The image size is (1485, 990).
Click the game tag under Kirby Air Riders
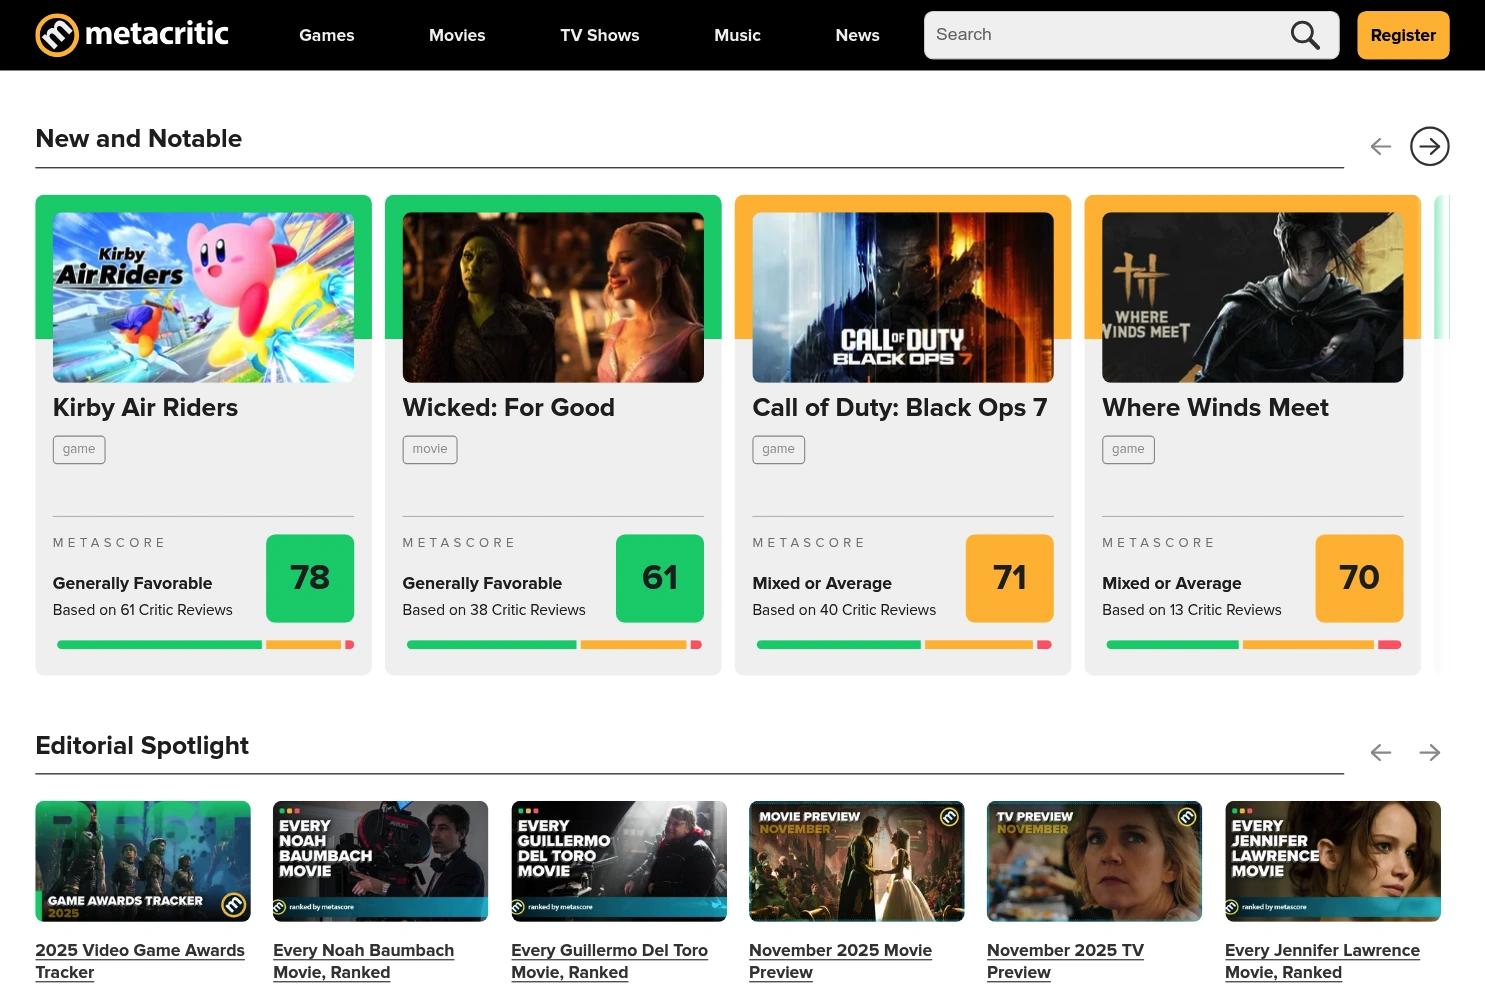click(x=79, y=449)
